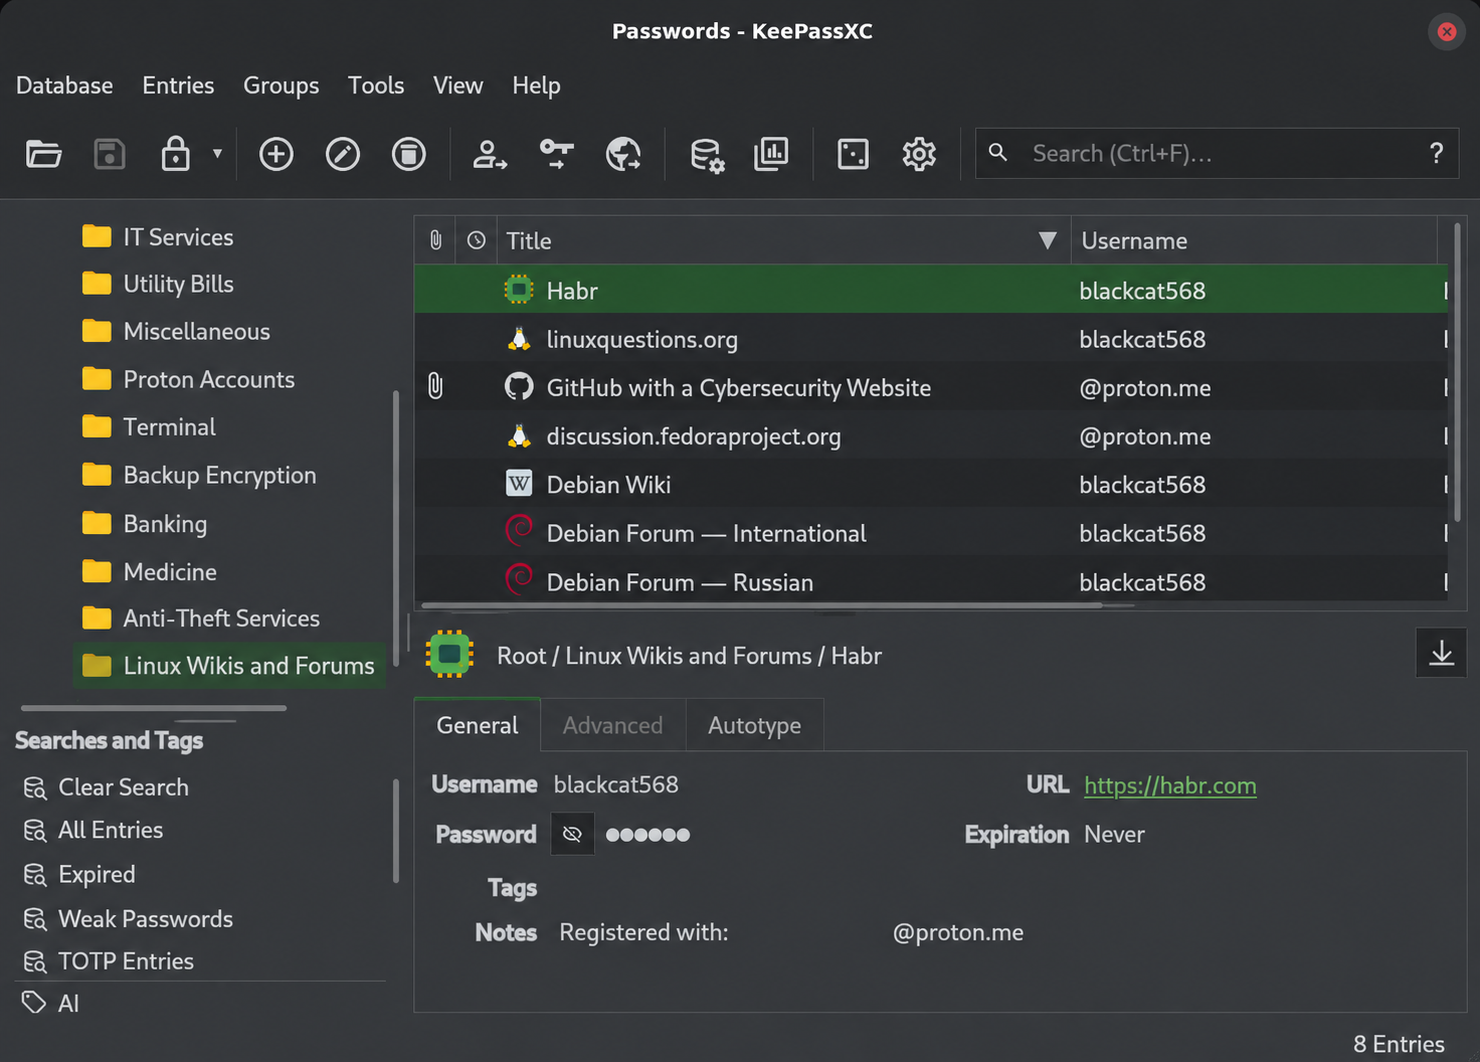The image size is (1480, 1062).
Task: Click the group tree vertical scrollbar
Action: 396,528
